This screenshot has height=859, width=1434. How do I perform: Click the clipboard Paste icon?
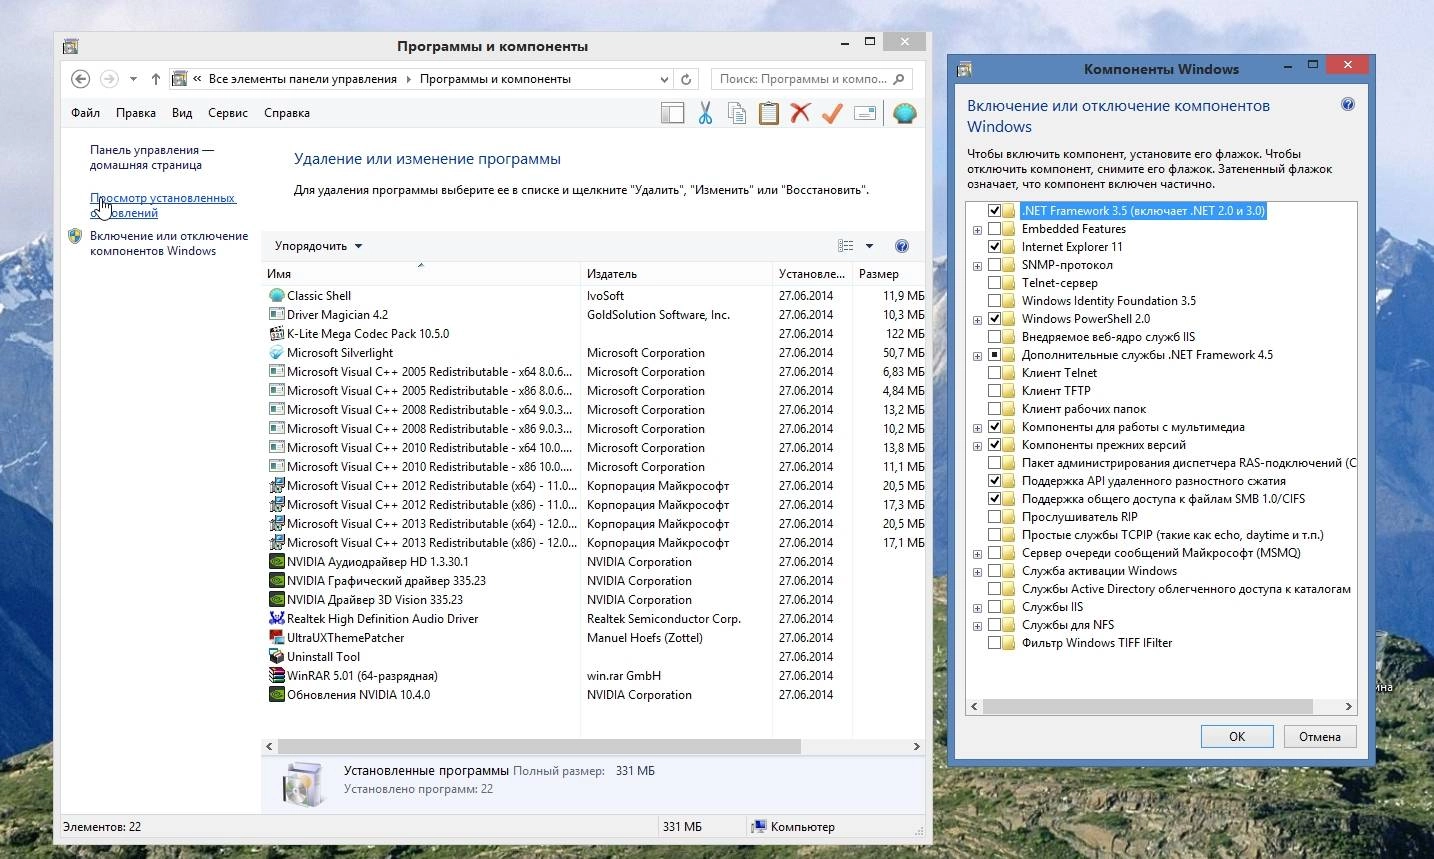point(768,113)
